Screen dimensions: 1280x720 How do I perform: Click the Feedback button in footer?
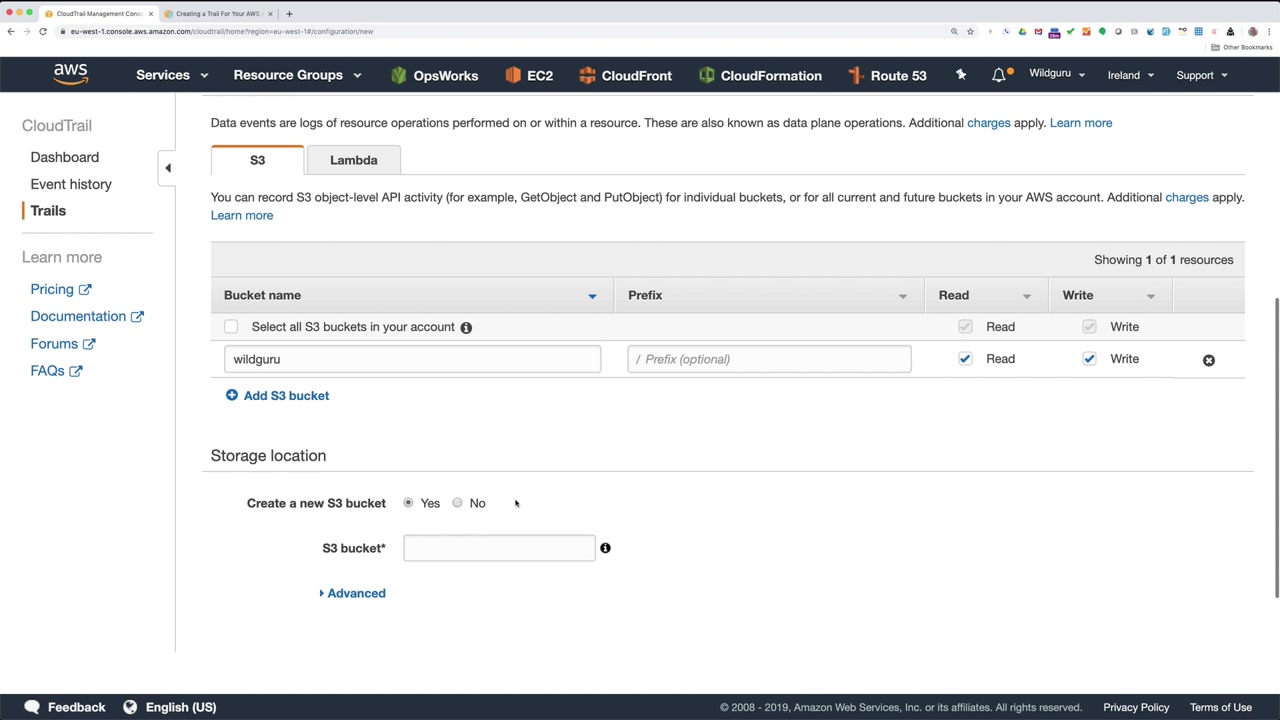tap(65, 707)
